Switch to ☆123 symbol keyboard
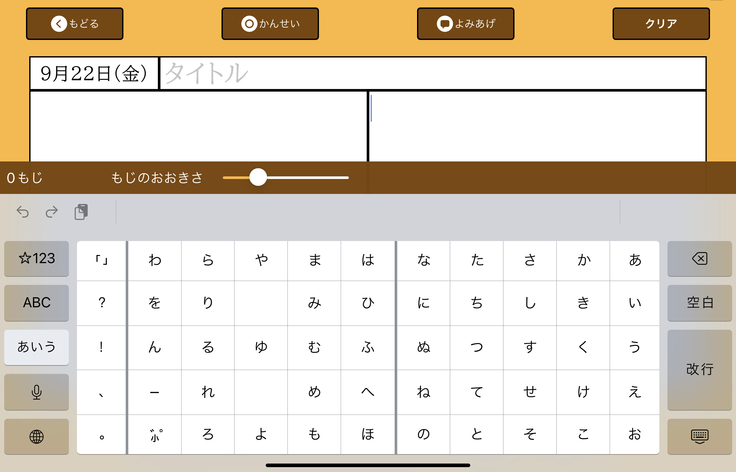This screenshot has height=472, width=736. pyautogui.click(x=37, y=259)
